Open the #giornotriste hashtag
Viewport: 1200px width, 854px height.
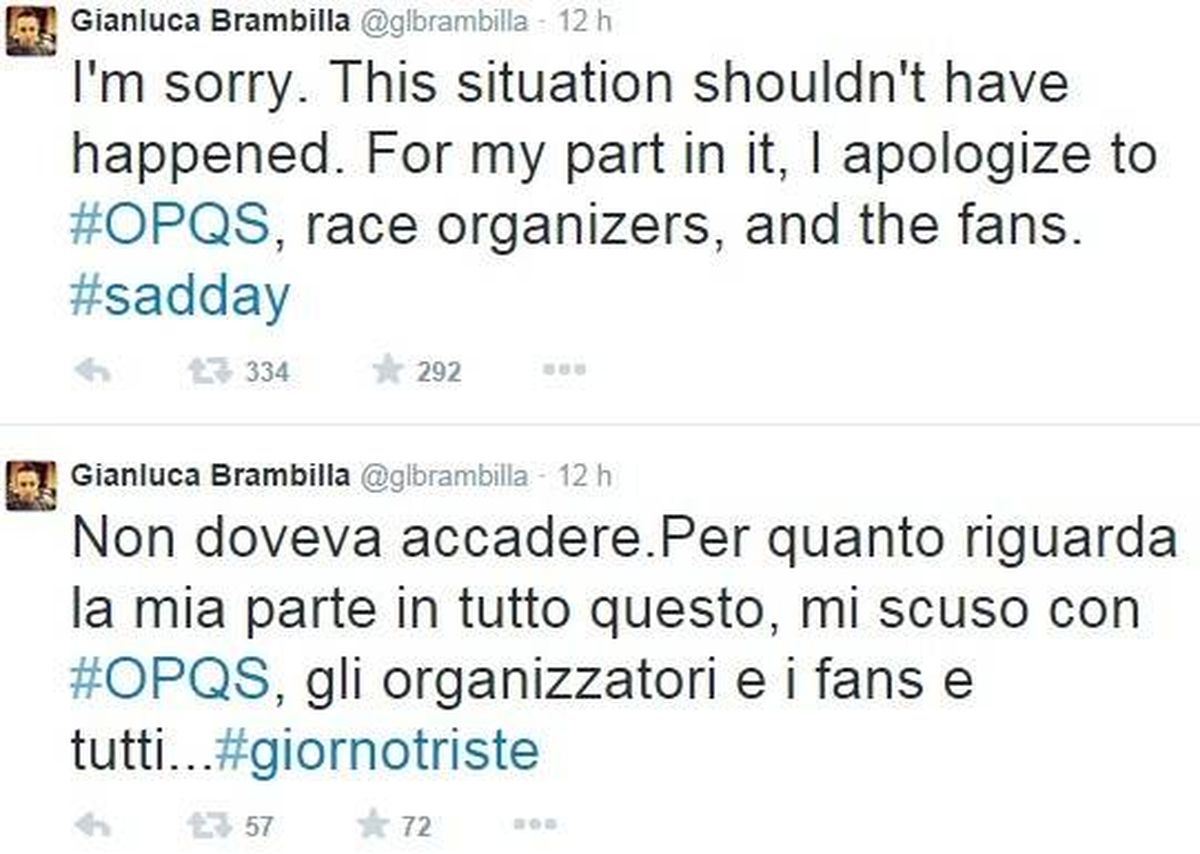pyautogui.click(x=377, y=750)
